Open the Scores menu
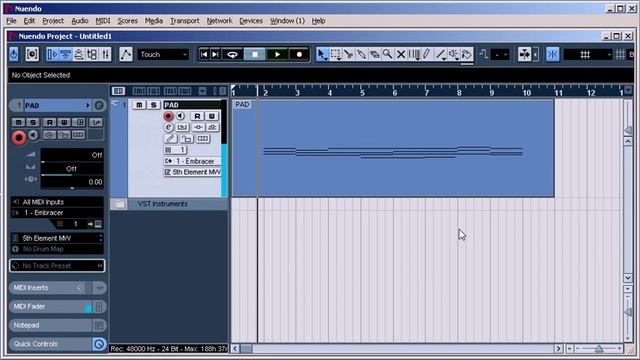640x360 pixels. tap(127, 21)
